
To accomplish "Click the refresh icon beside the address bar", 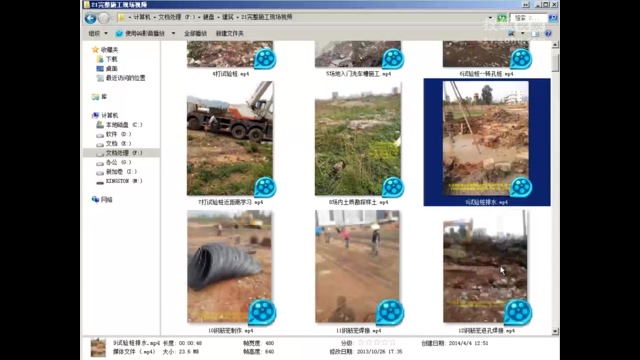I will click(502, 18).
